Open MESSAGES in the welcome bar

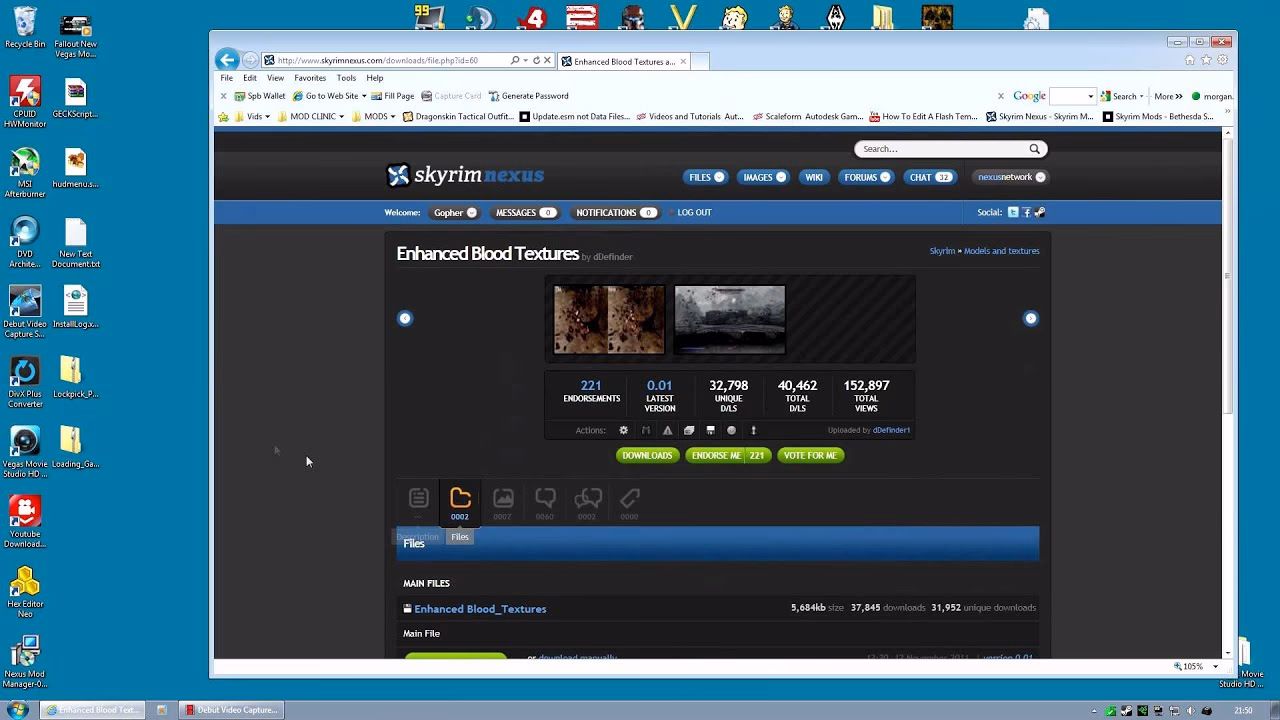[526, 212]
